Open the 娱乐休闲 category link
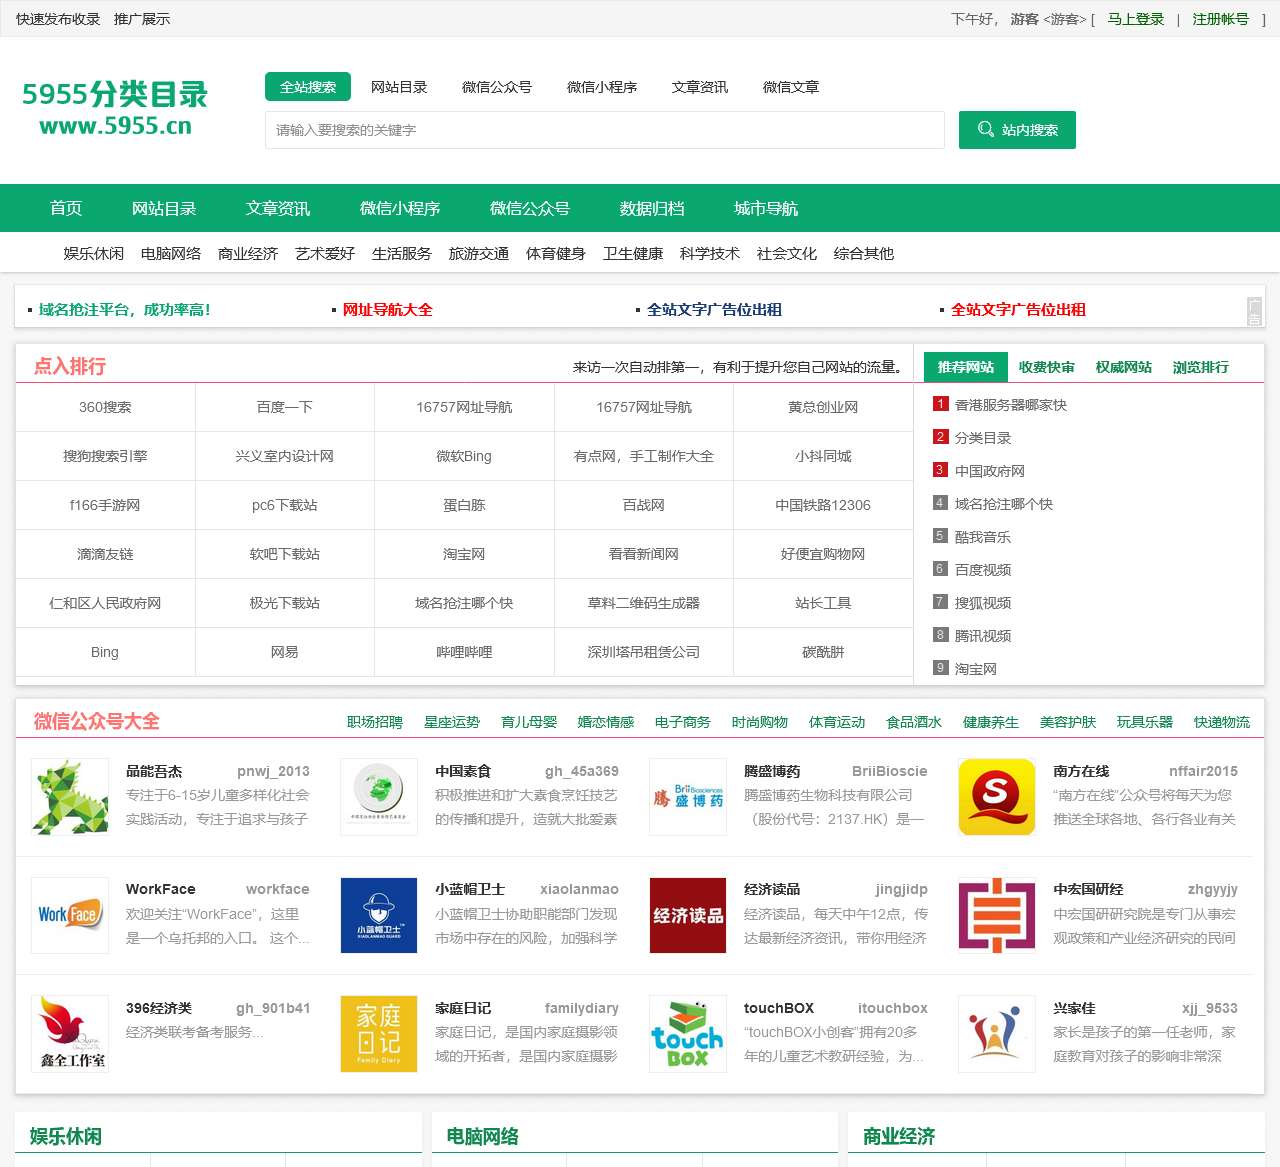 click(x=94, y=253)
